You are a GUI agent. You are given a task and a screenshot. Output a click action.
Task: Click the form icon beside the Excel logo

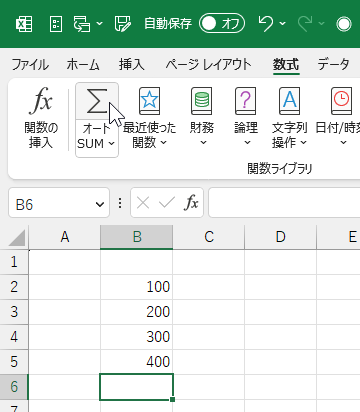56,24
